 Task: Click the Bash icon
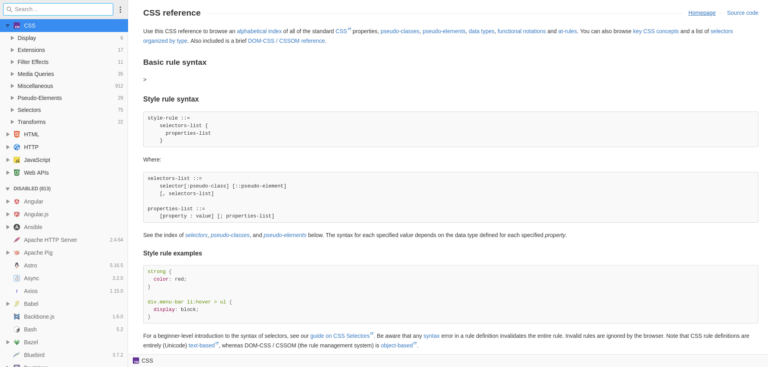coord(17,329)
